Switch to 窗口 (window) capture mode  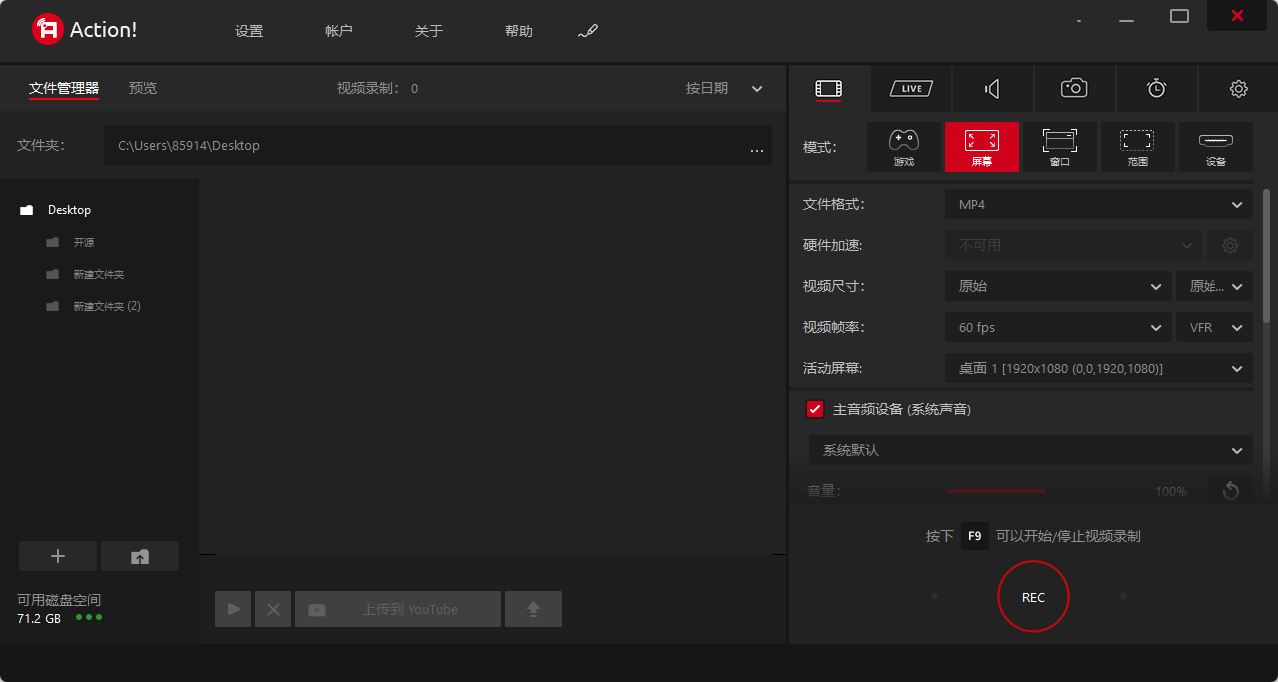pos(1059,146)
